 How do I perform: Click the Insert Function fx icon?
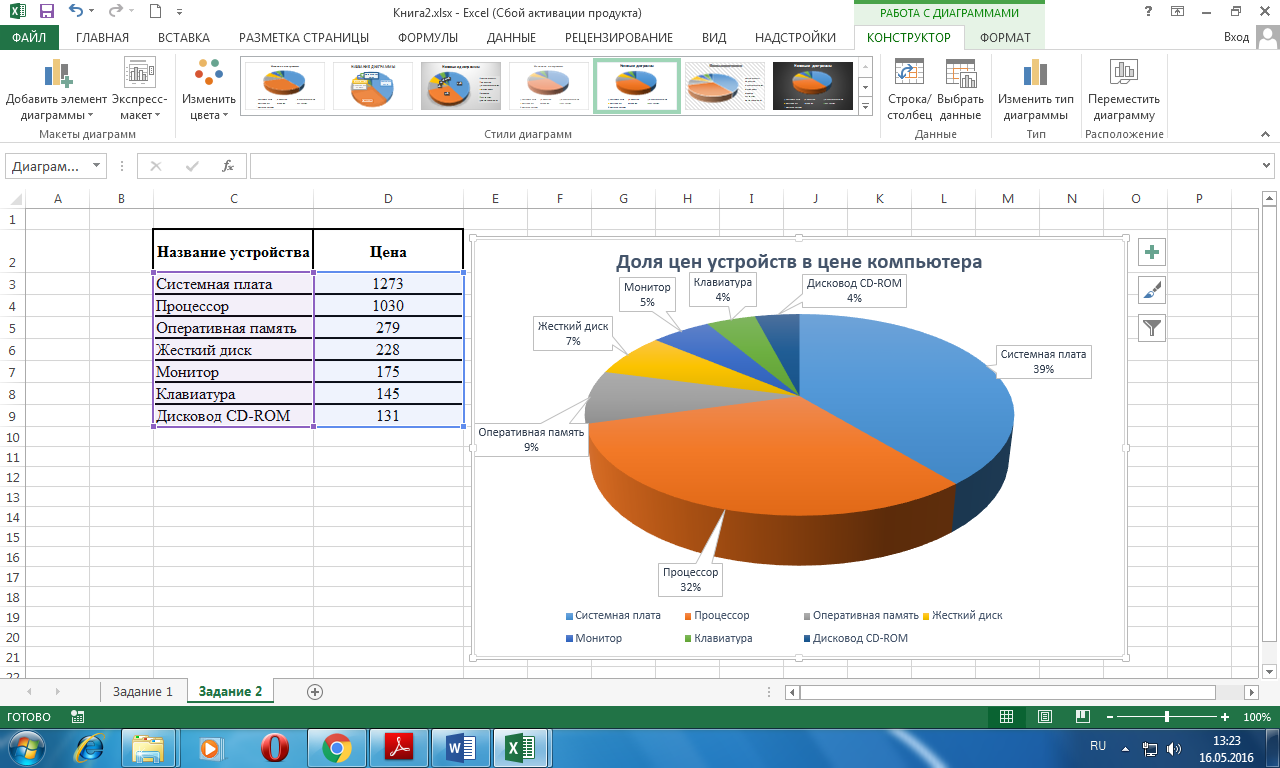click(x=228, y=166)
